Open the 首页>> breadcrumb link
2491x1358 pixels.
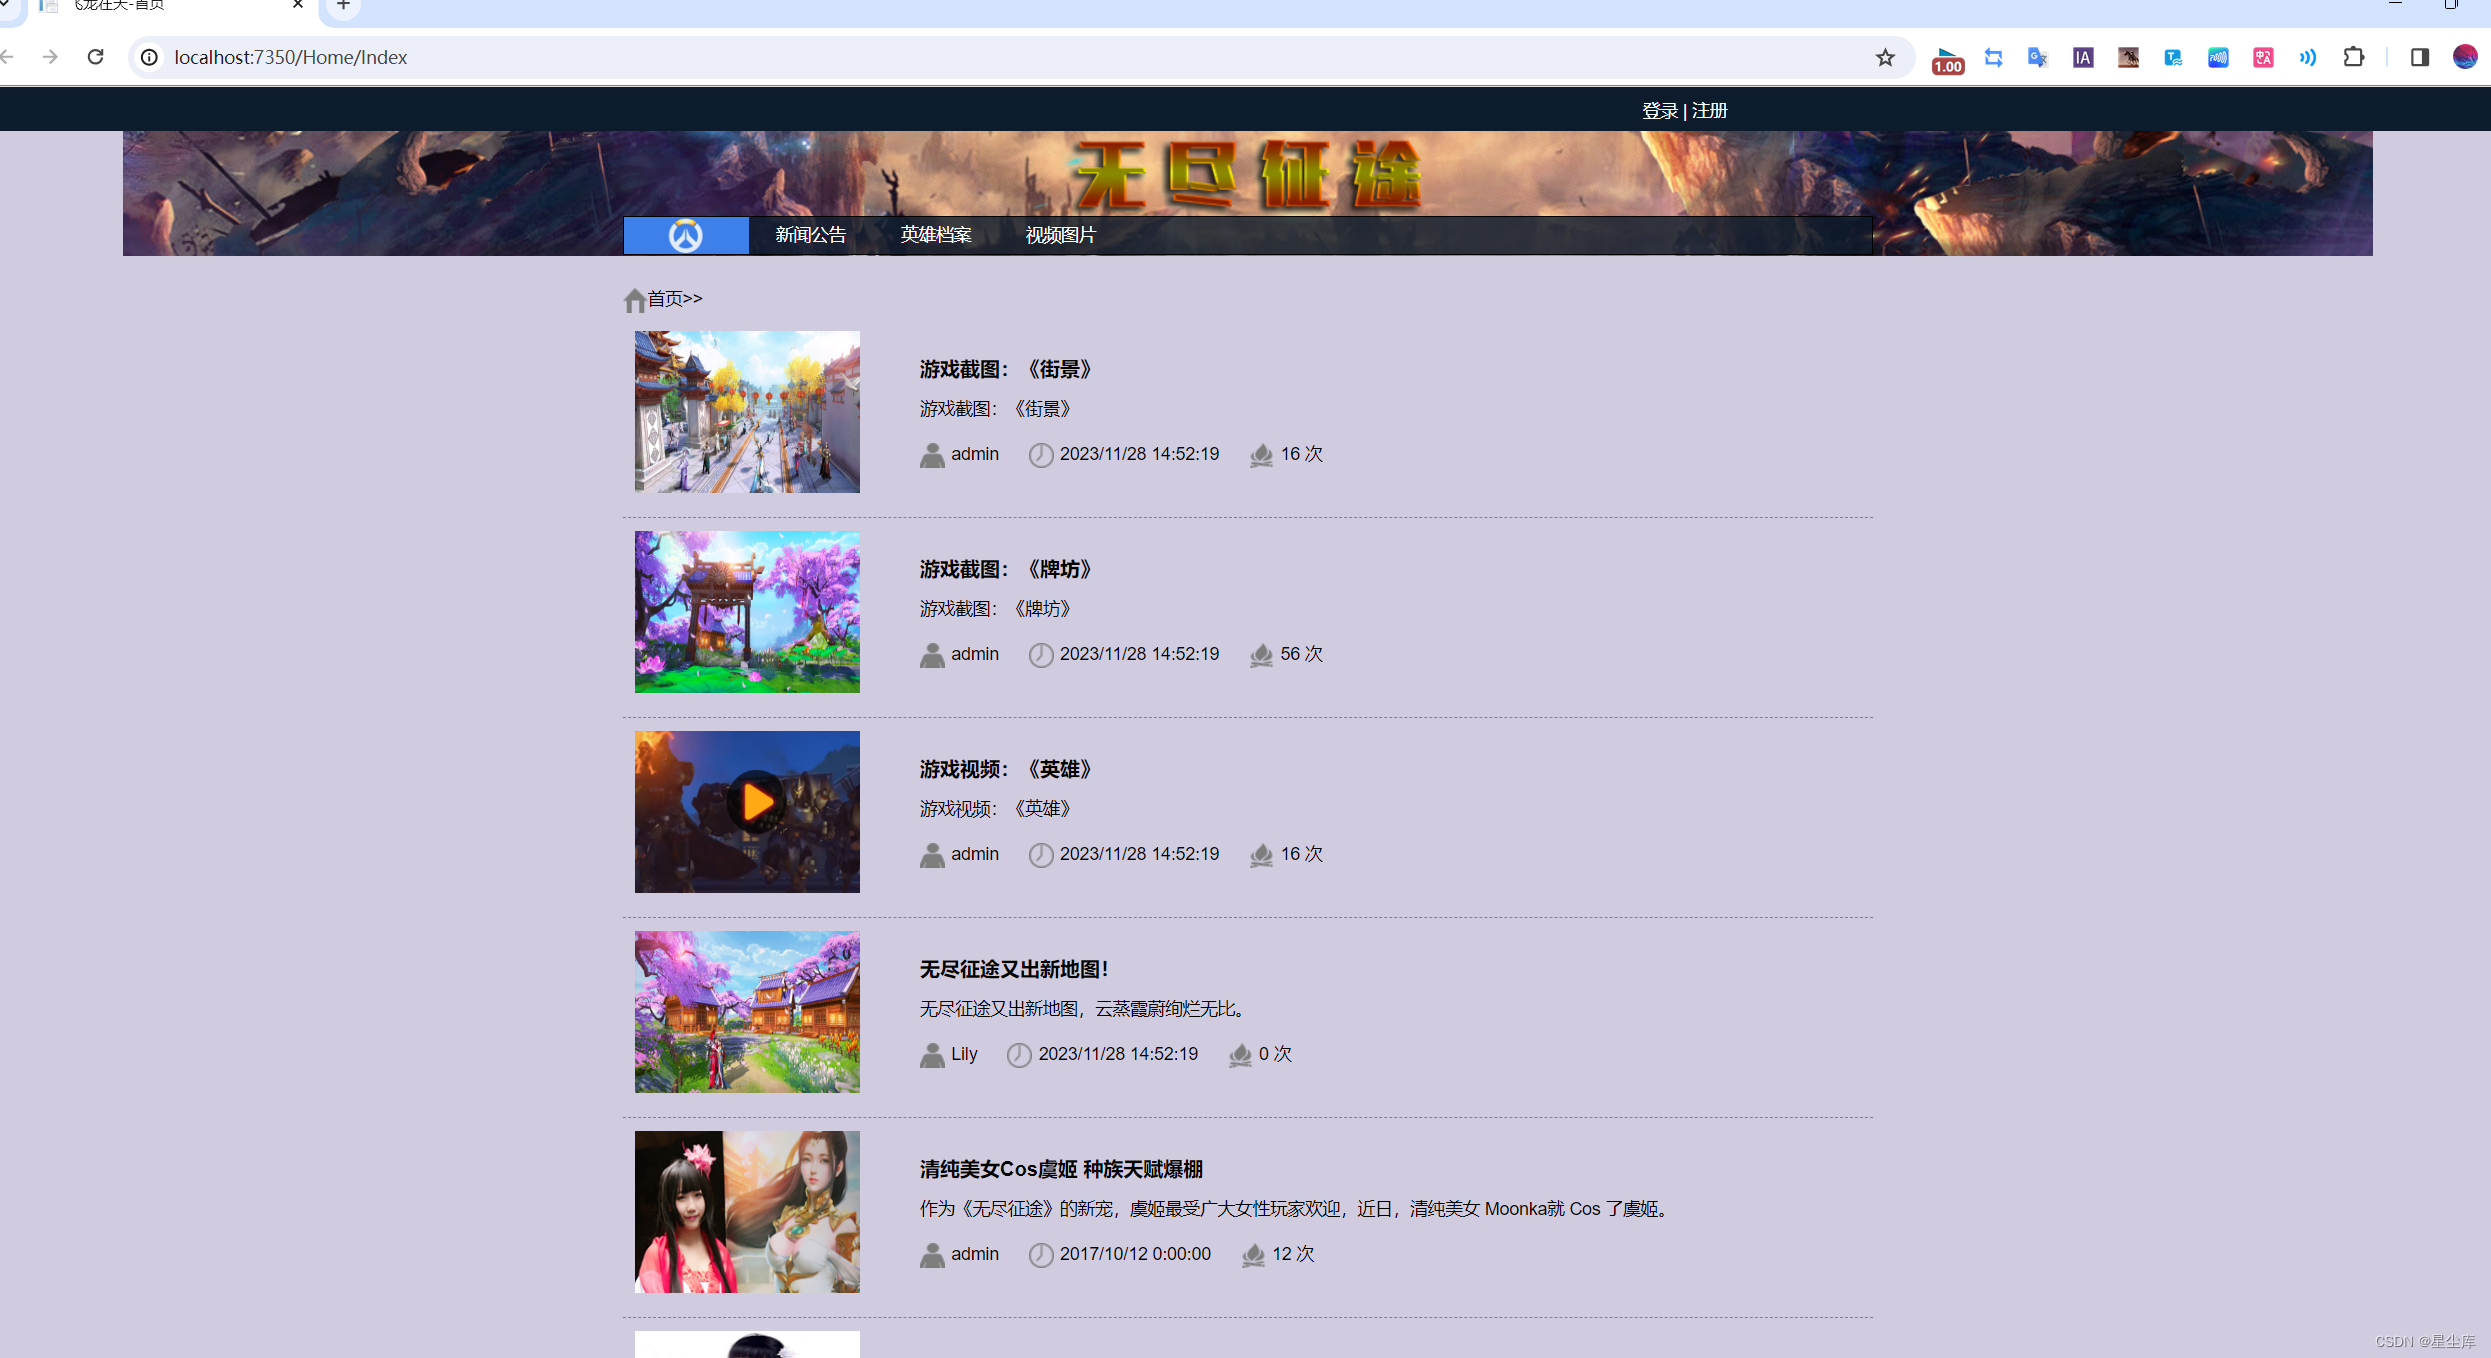click(672, 298)
